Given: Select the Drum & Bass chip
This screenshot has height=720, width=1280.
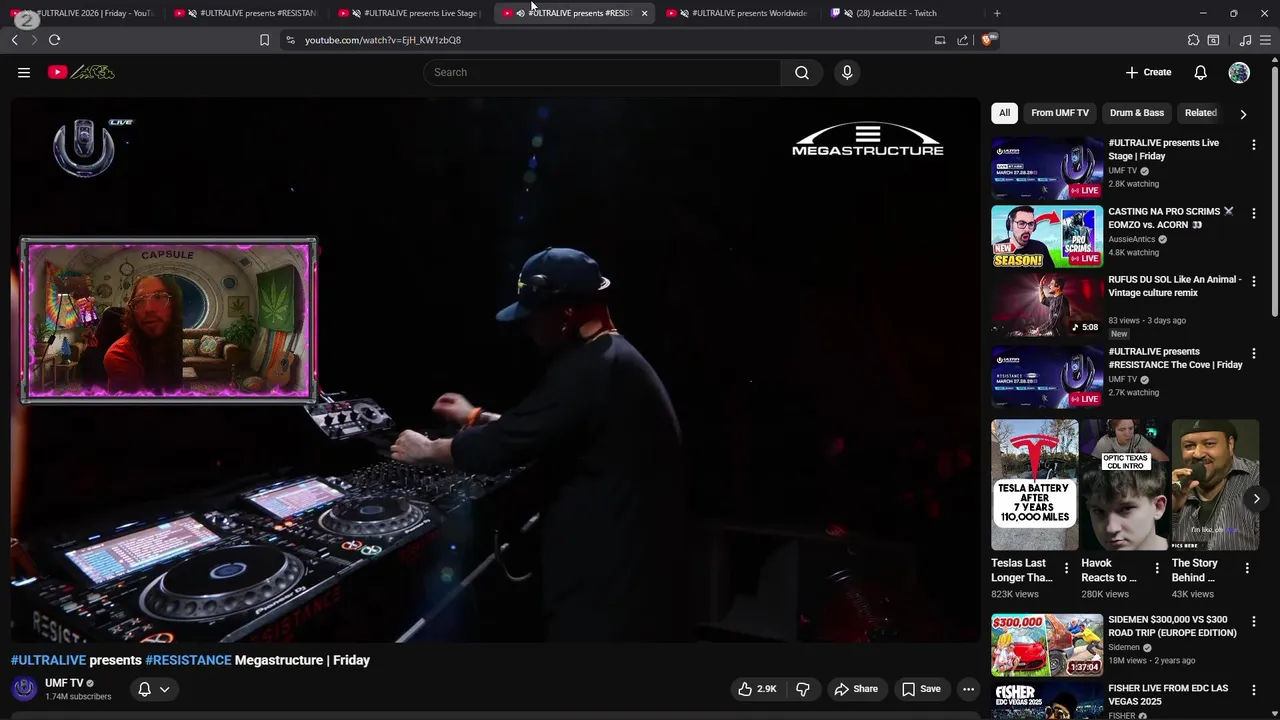Looking at the screenshot, I should click(1137, 113).
